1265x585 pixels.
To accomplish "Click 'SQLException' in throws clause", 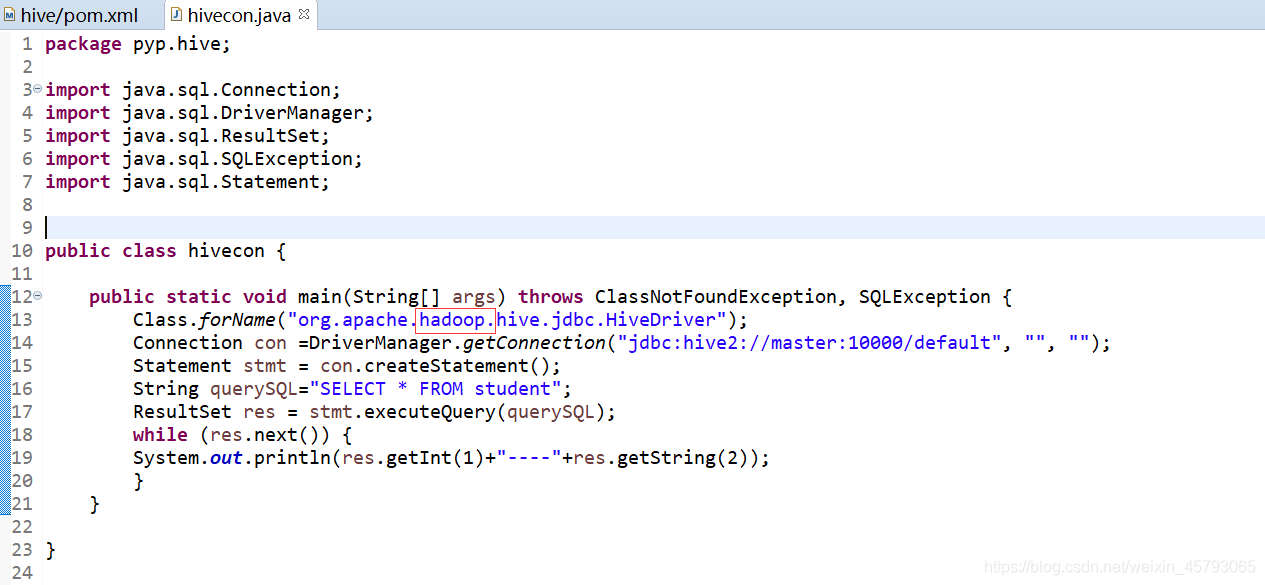I will coord(925,297).
